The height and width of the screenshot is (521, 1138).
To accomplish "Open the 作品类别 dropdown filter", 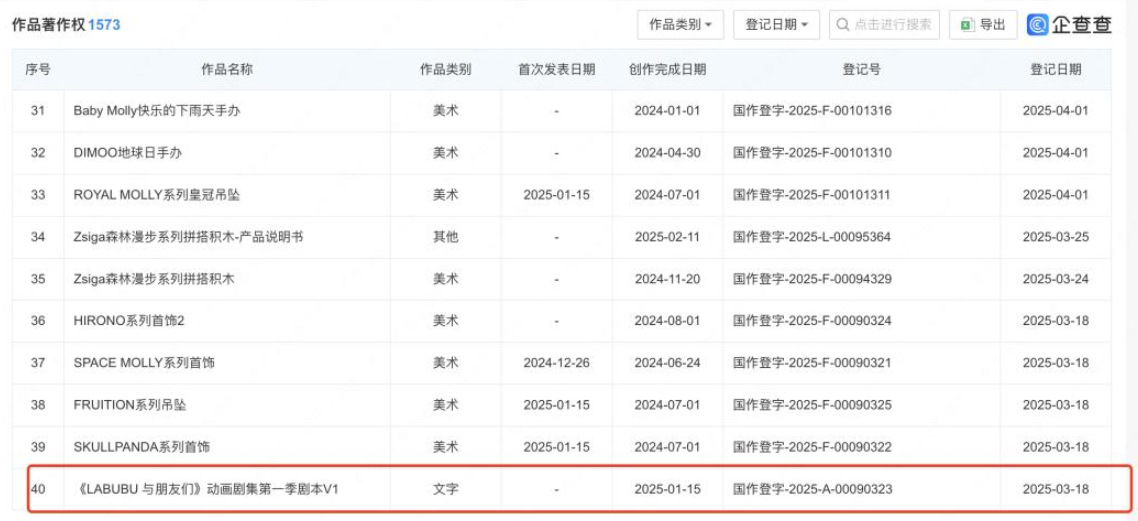I will (x=681, y=25).
